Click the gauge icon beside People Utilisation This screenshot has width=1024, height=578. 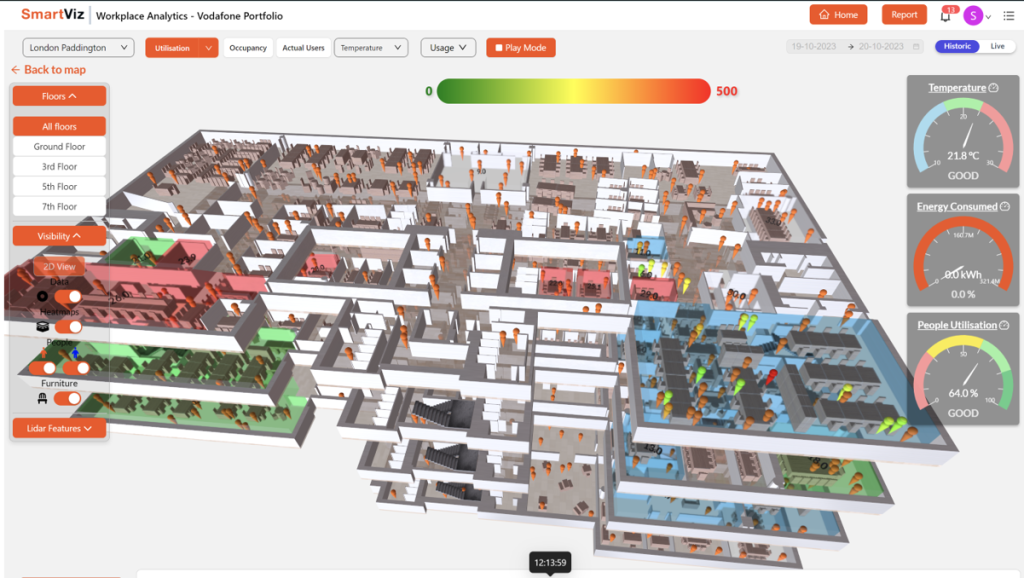pos(1004,325)
